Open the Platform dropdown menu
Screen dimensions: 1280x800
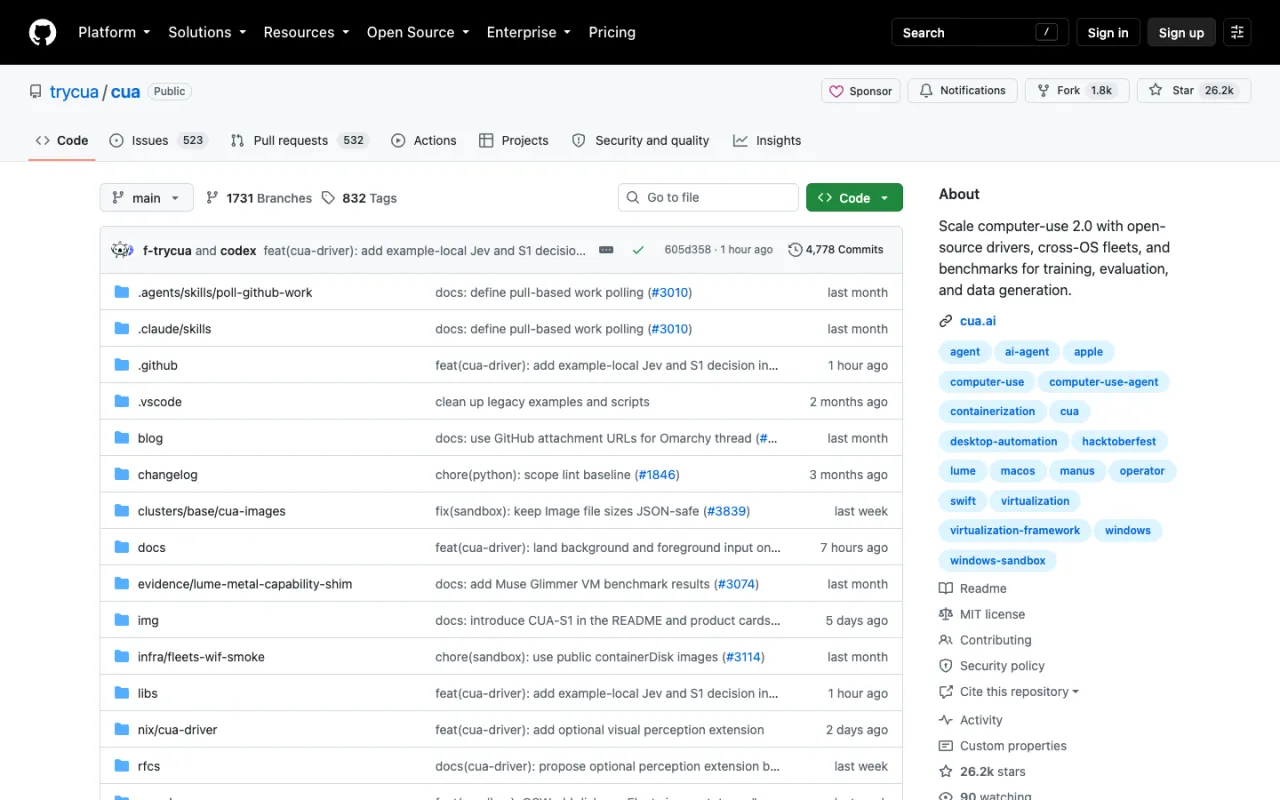(x=114, y=32)
